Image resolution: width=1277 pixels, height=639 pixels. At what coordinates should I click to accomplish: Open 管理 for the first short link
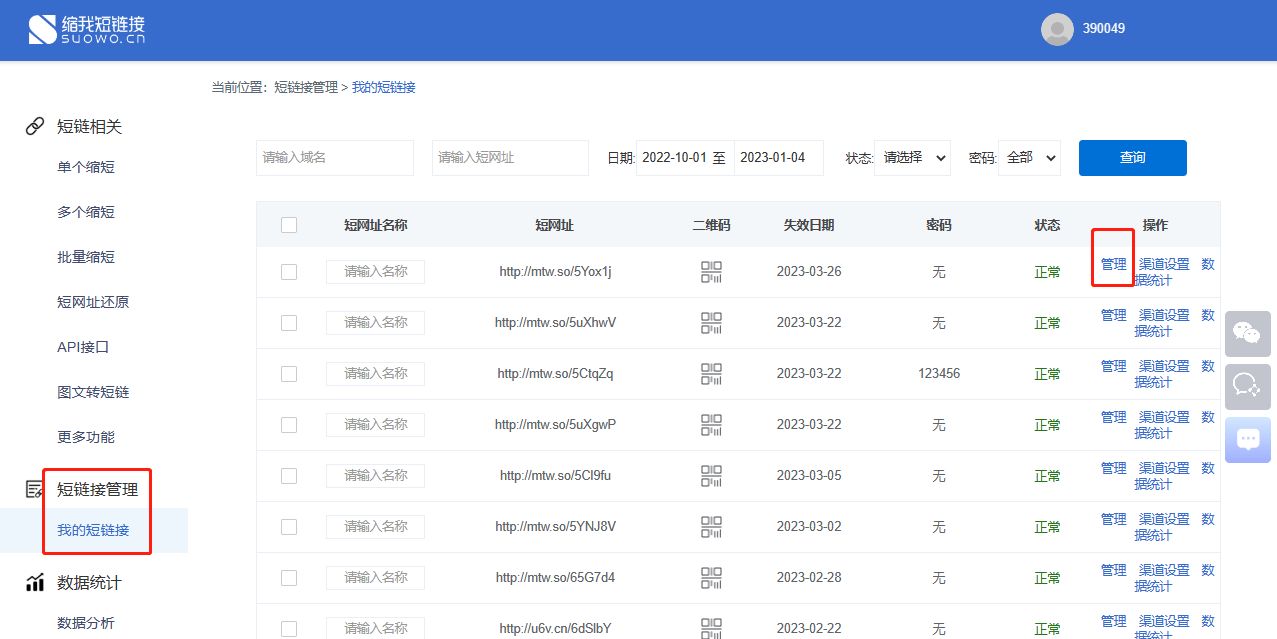[1112, 263]
